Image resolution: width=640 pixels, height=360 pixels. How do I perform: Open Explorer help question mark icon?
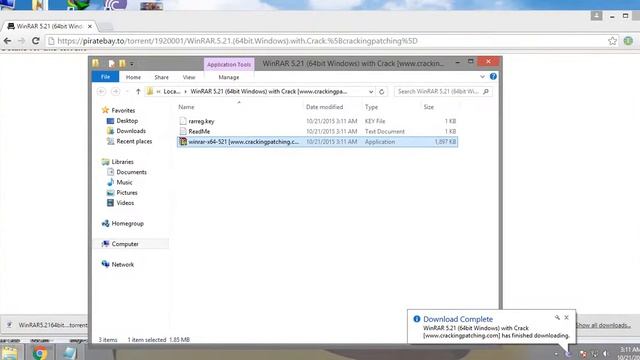pos(493,76)
